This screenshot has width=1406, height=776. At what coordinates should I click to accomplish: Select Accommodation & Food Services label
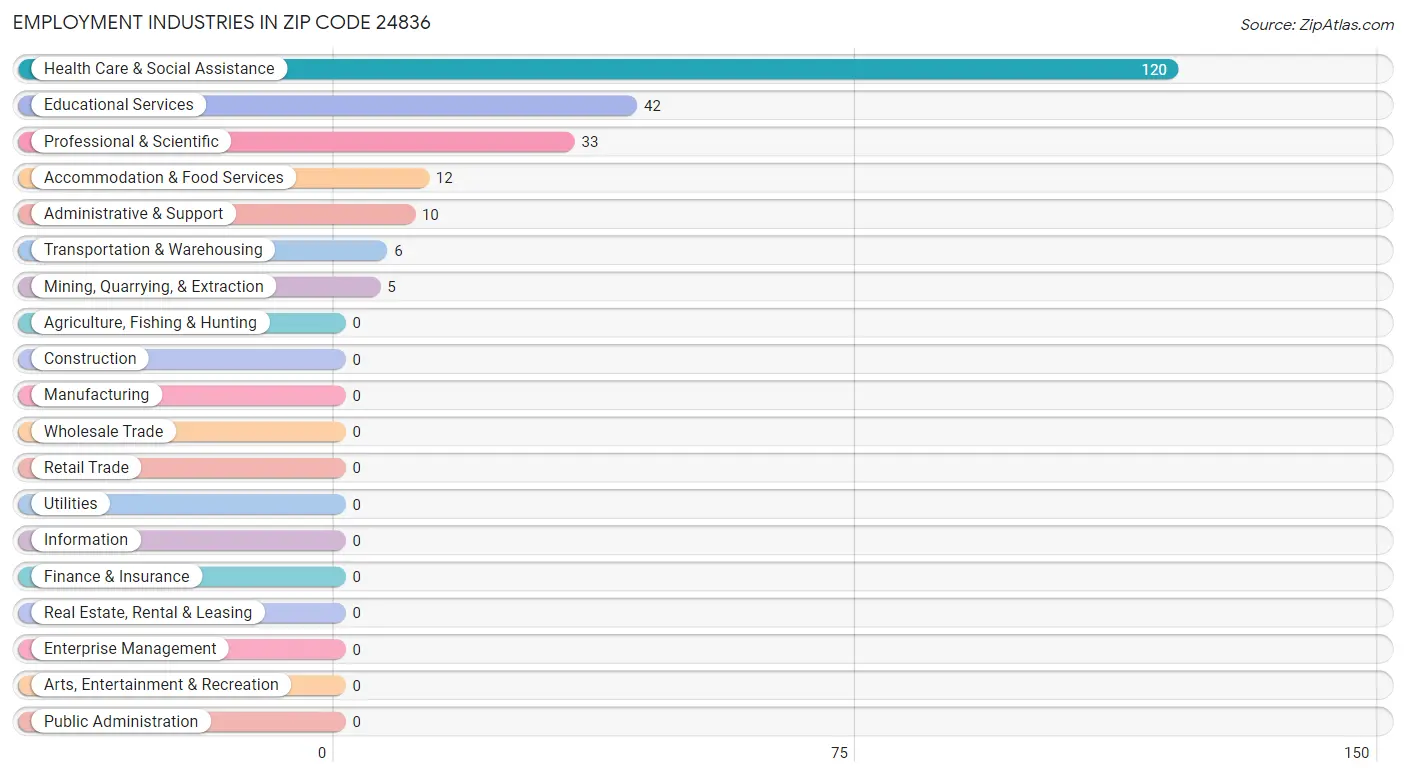pyautogui.click(x=164, y=177)
